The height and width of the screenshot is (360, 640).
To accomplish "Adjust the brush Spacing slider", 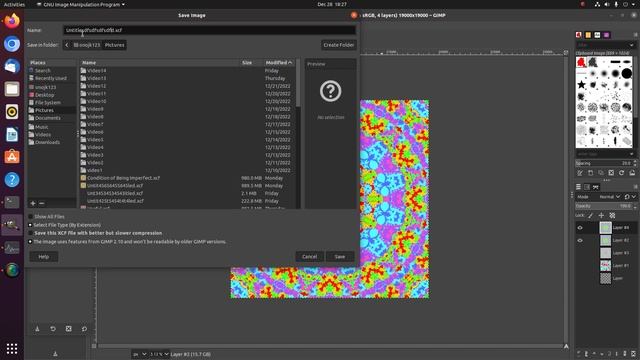I will [603, 163].
